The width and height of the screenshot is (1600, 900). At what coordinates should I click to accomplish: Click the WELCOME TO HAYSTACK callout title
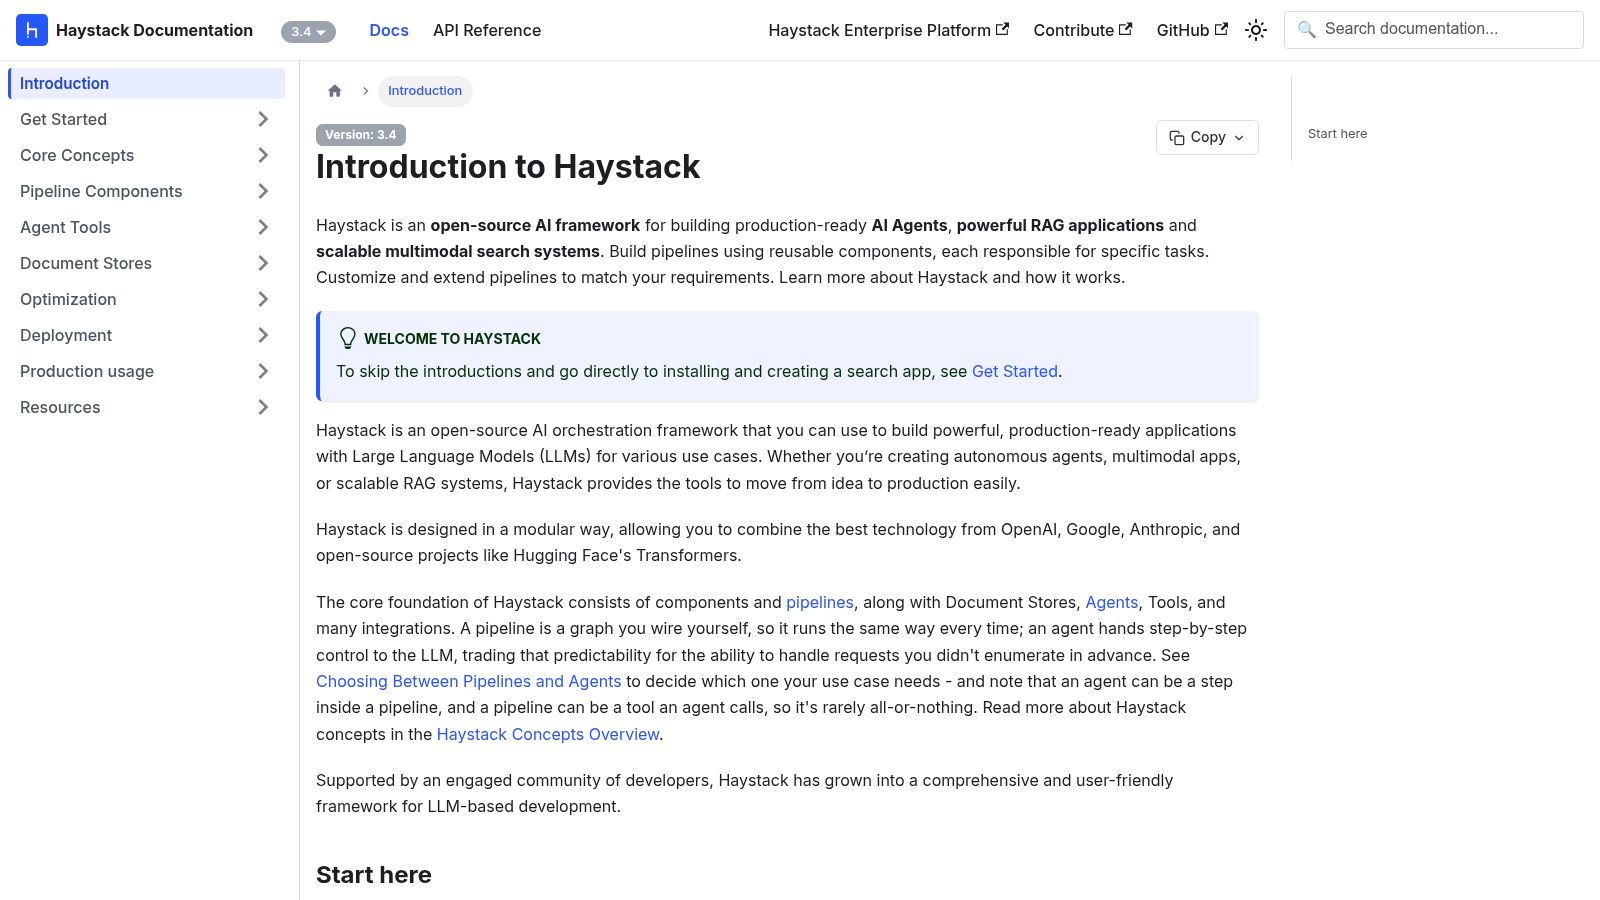452,339
